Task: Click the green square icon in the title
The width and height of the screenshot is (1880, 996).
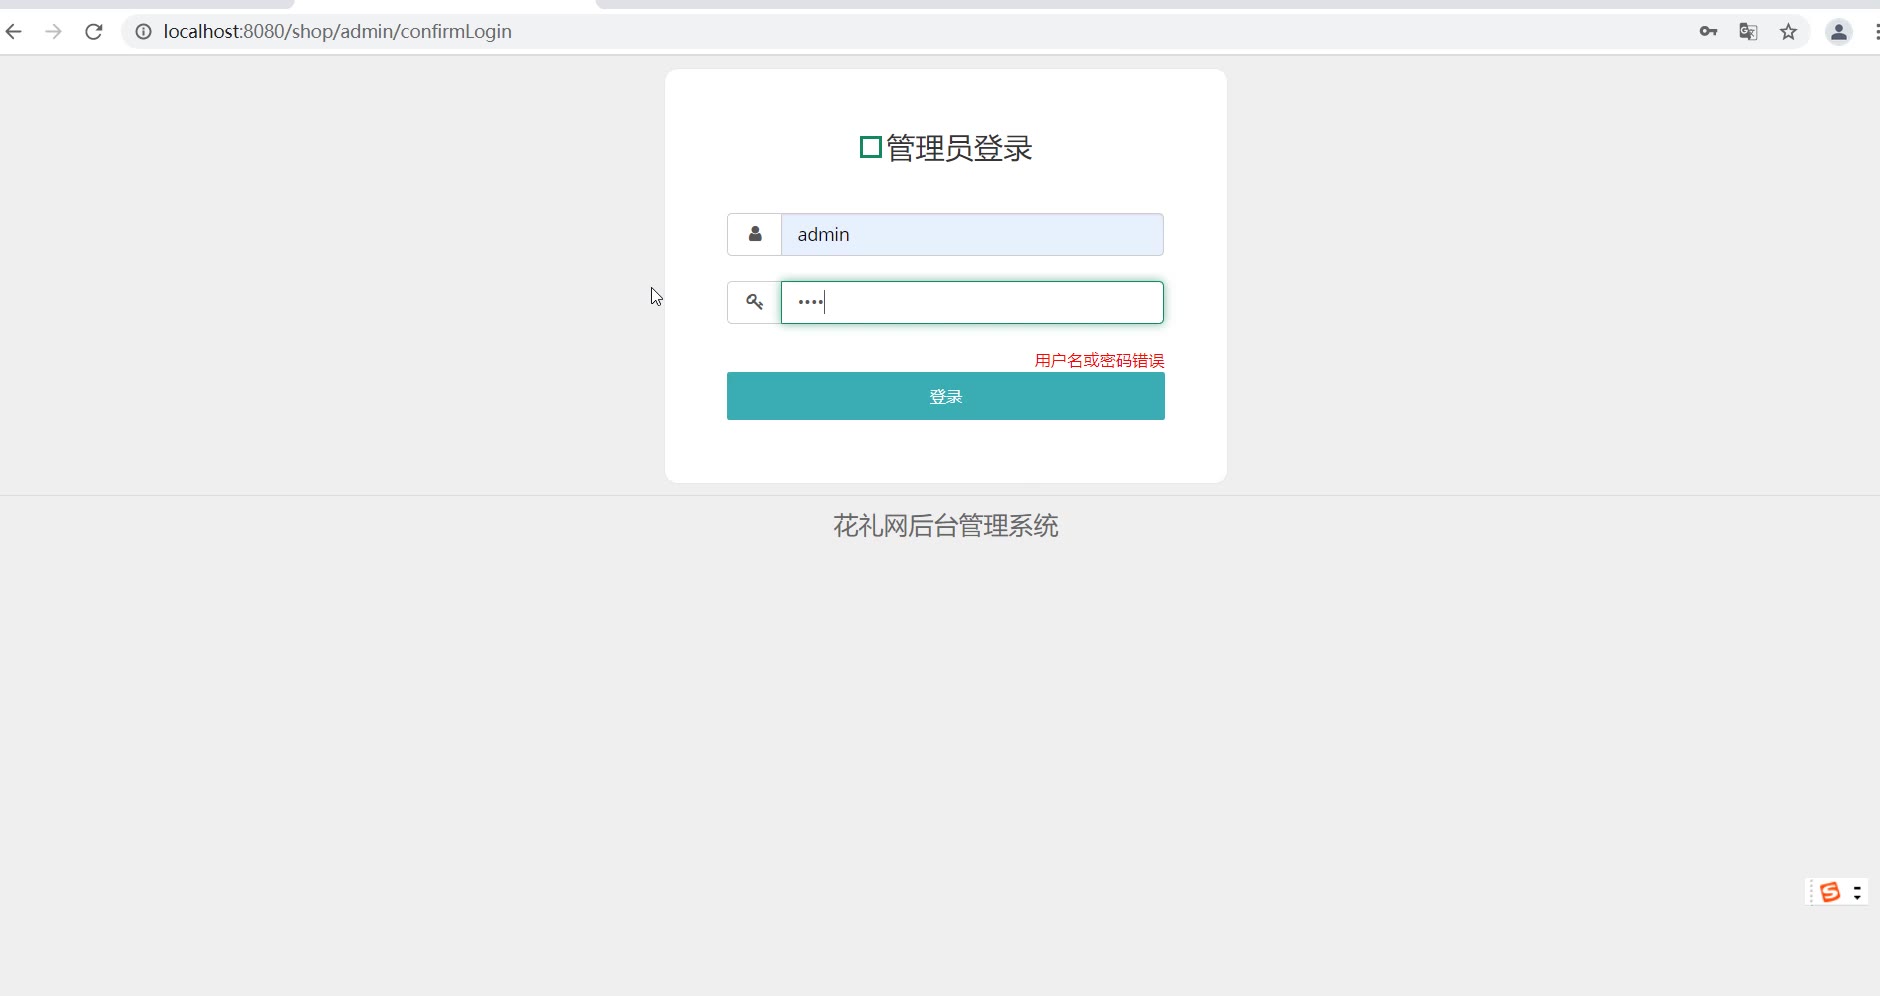Action: [871, 148]
